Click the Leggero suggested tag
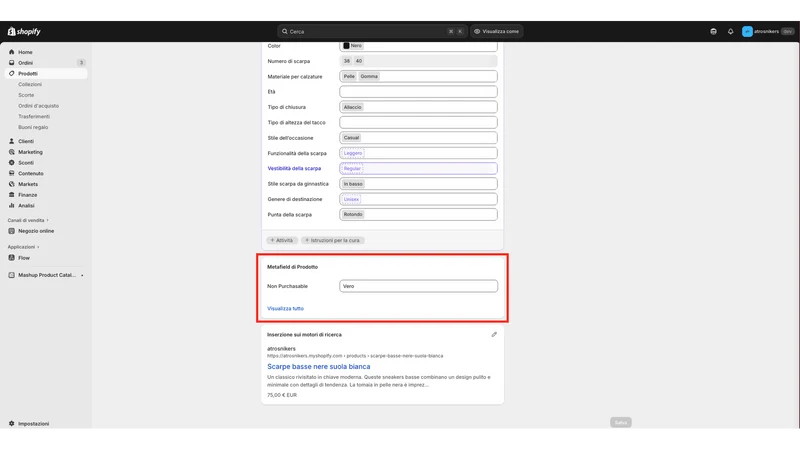 [353, 153]
